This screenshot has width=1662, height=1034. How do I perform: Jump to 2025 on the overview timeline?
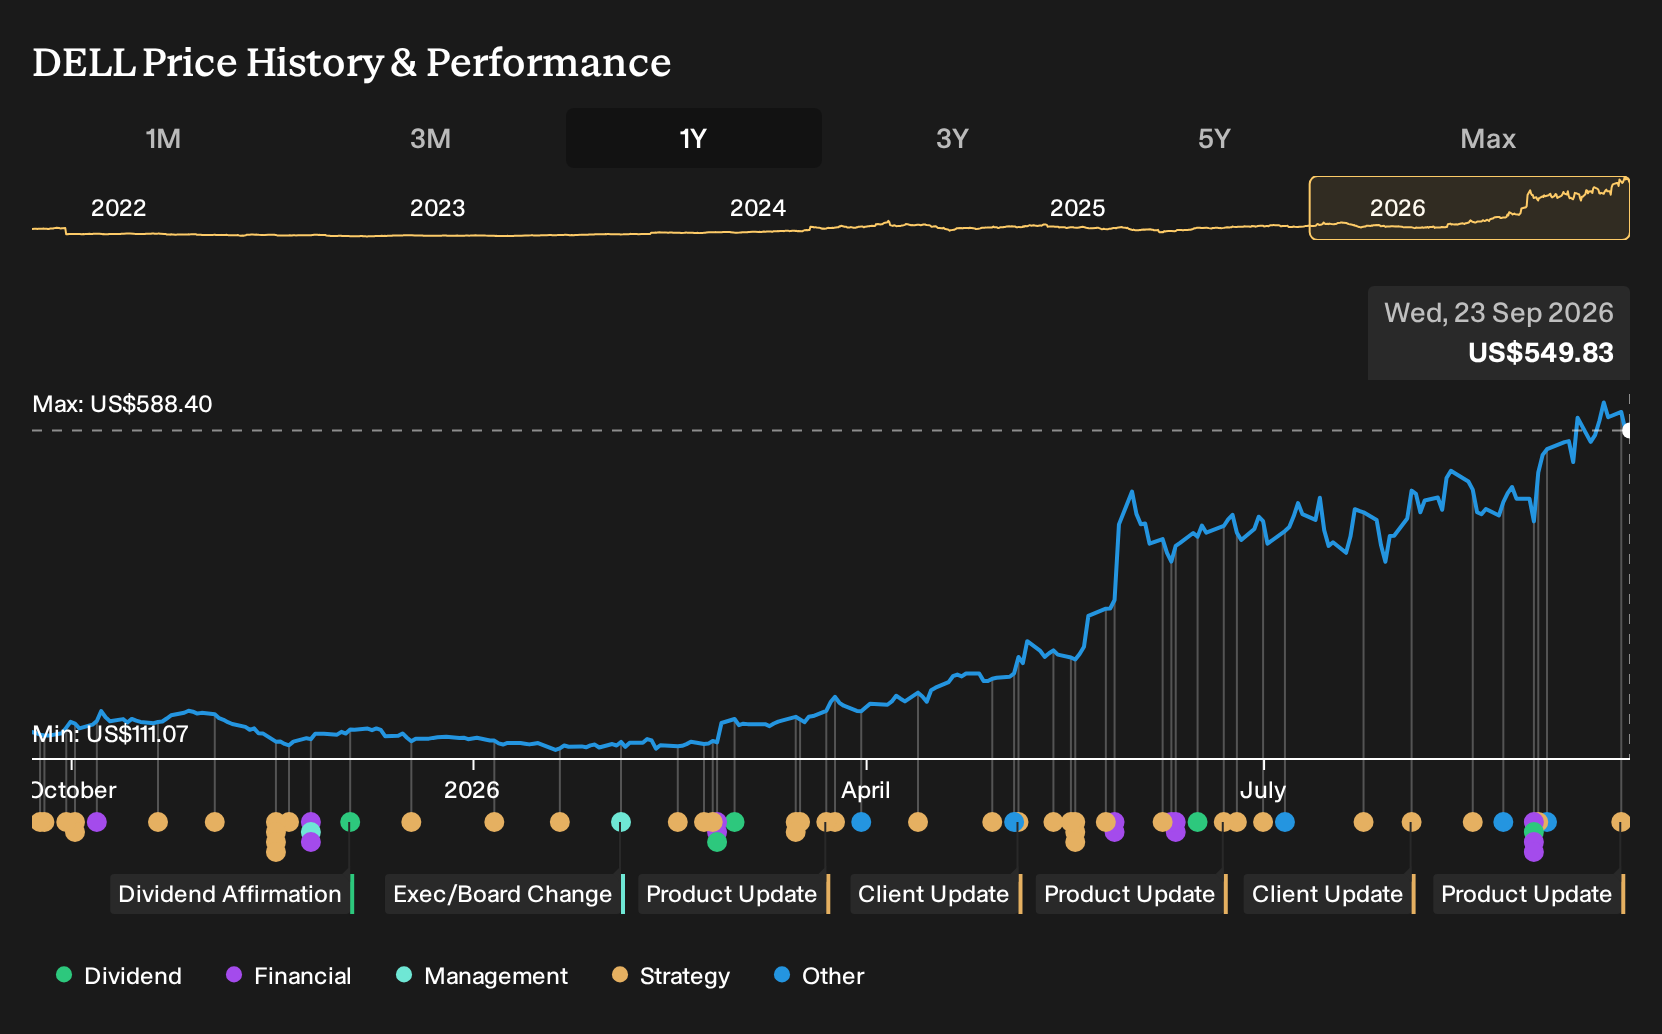pos(1078,208)
